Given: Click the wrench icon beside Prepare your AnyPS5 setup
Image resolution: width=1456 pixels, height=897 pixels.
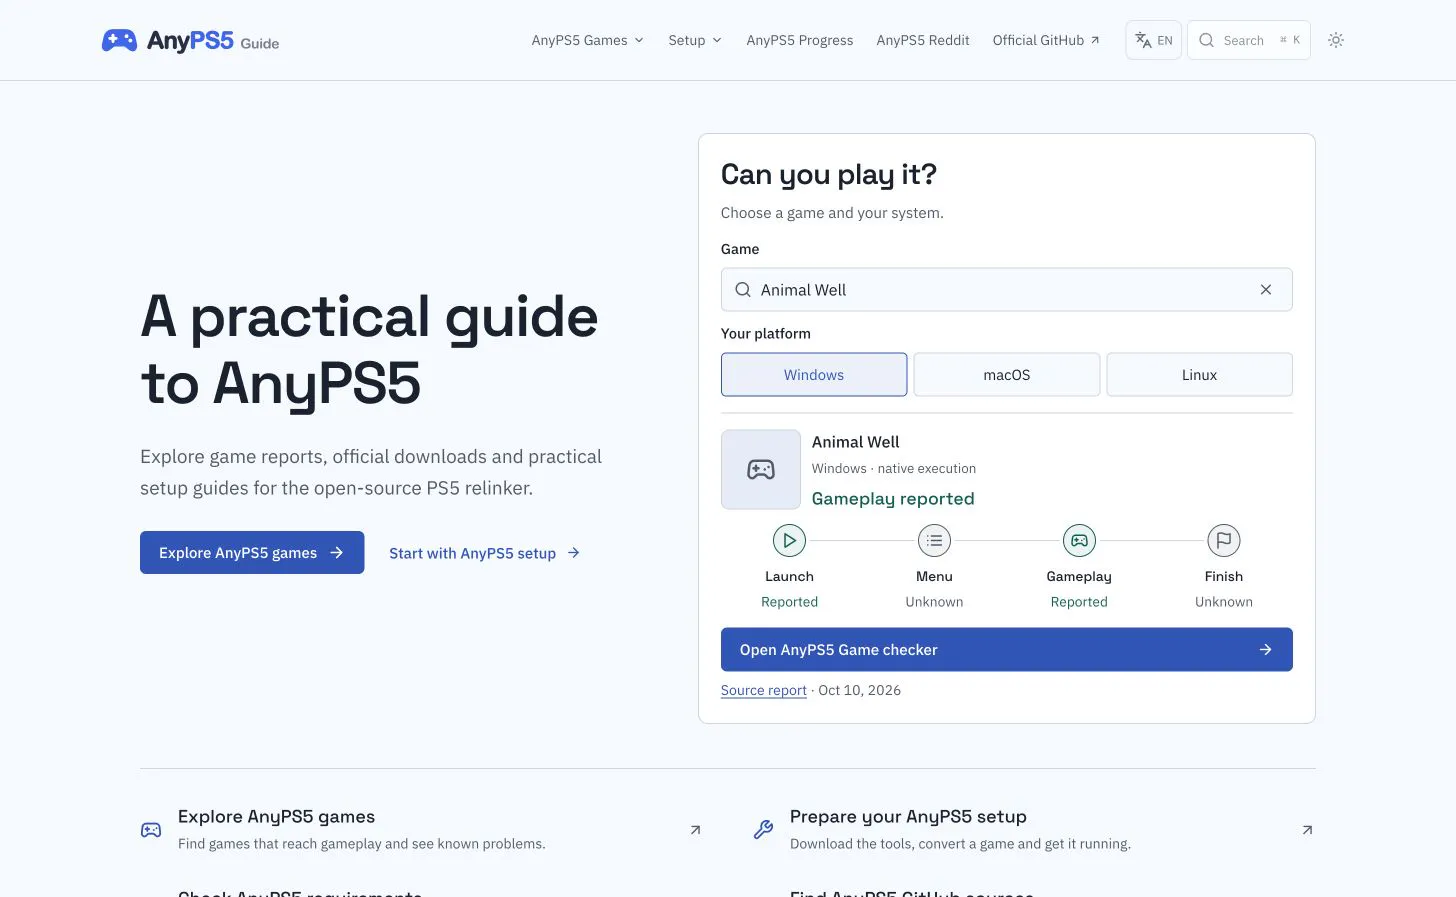Looking at the screenshot, I should pyautogui.click(x=763, y=830).
